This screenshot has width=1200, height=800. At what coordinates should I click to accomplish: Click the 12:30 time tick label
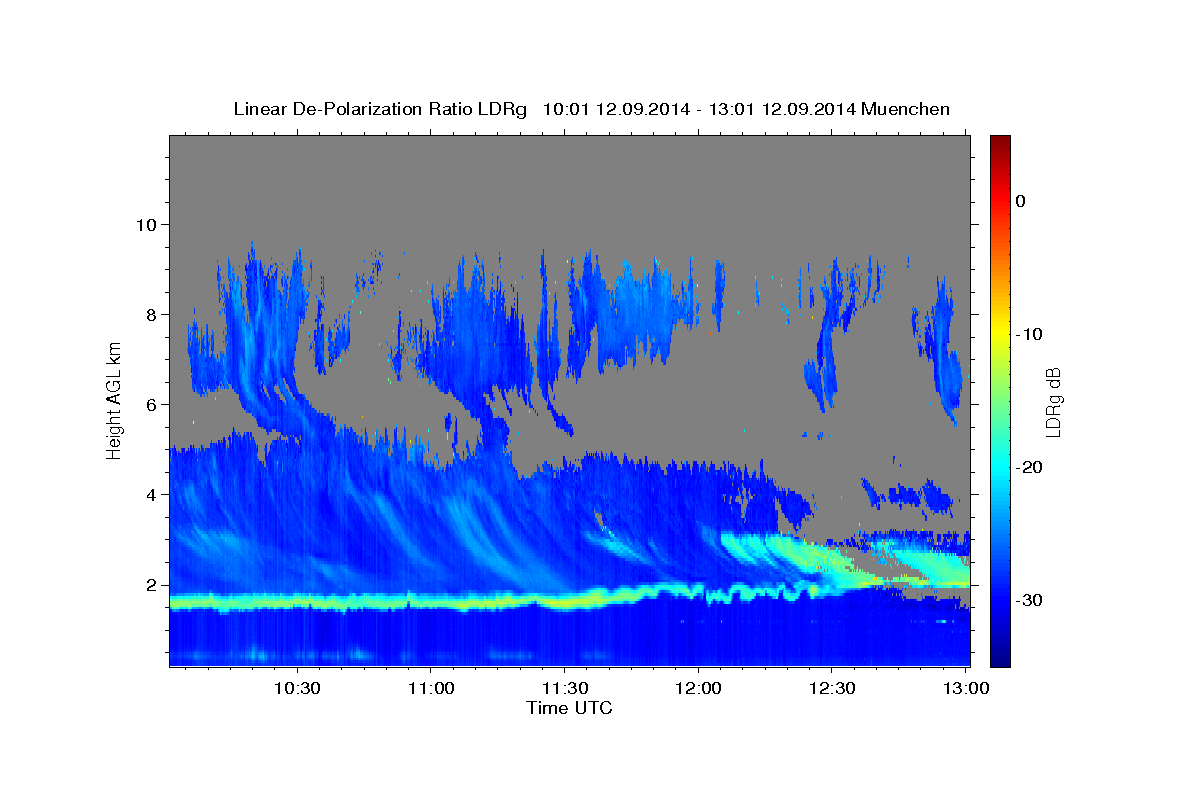coord(832,688)
